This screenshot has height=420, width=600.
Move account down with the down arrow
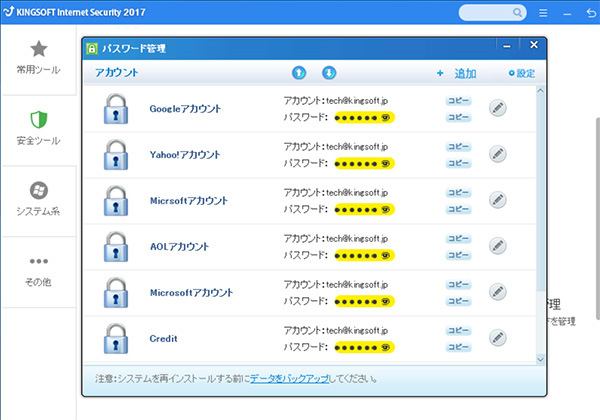[x=329, y=73]
